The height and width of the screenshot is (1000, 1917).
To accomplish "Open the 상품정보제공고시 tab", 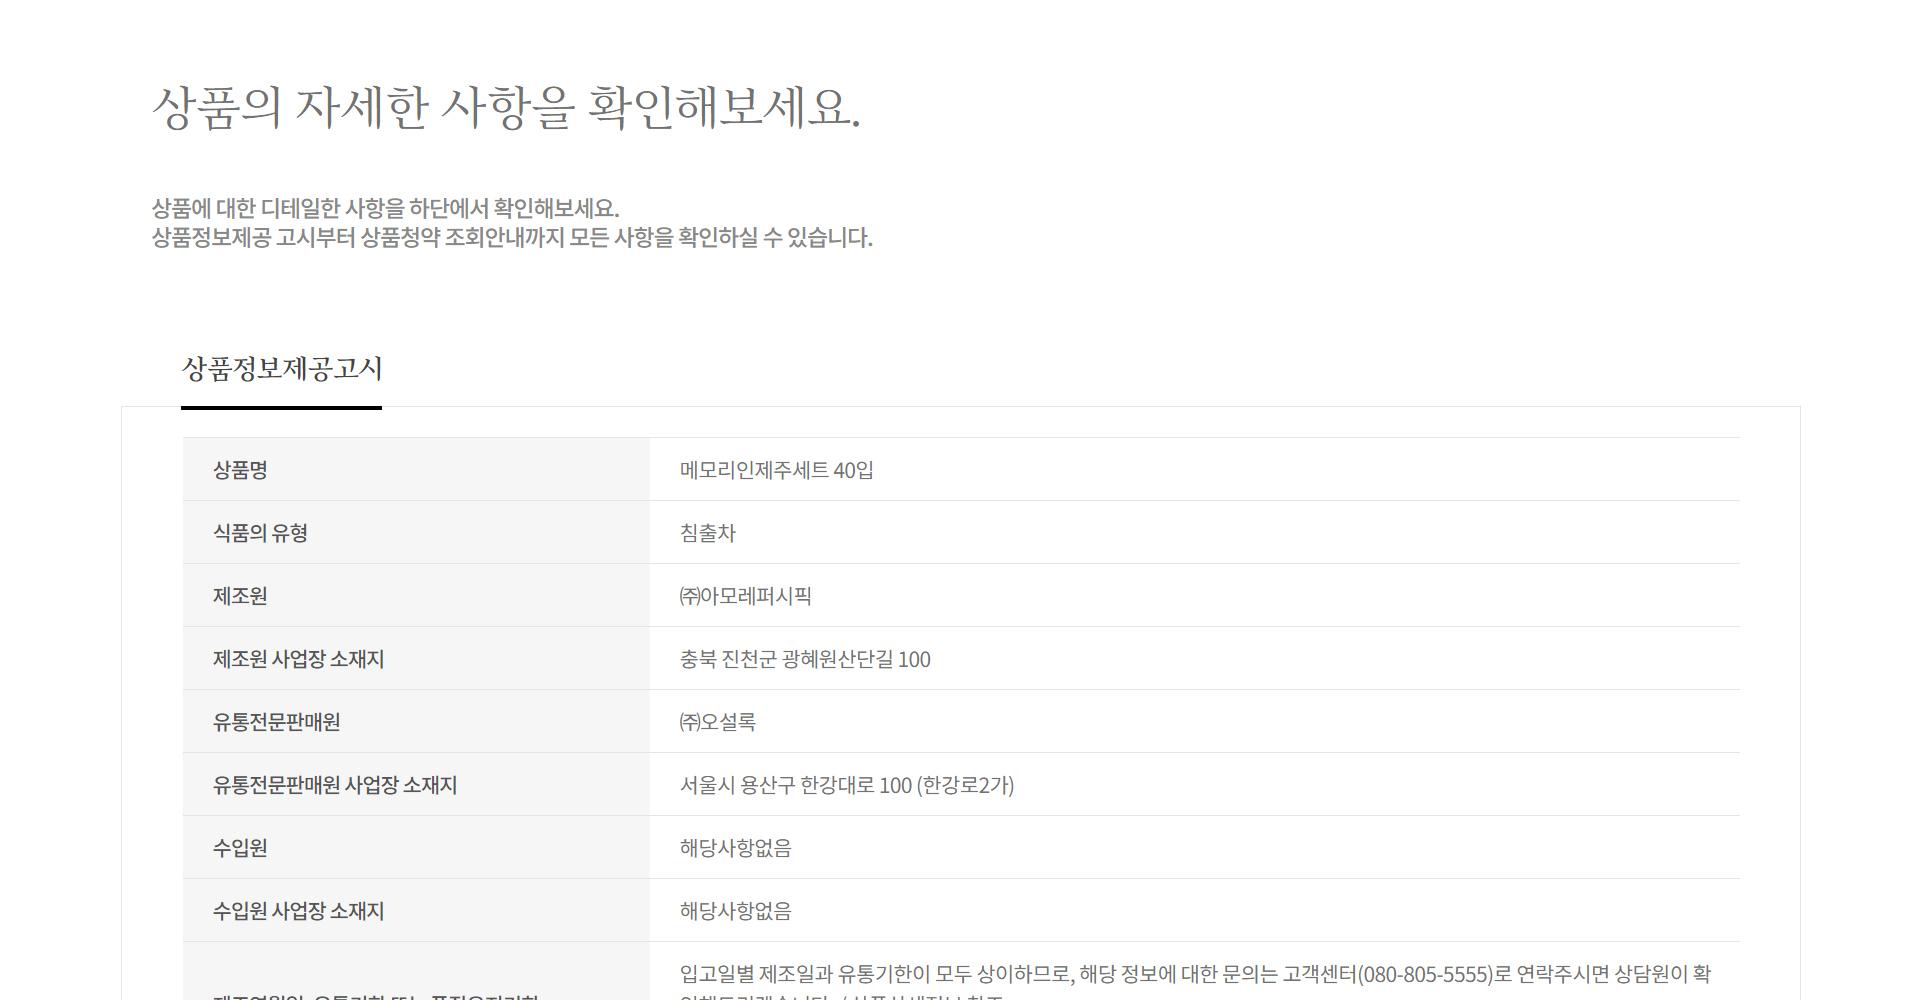I will pyautogui.click(x=281, y=369).
